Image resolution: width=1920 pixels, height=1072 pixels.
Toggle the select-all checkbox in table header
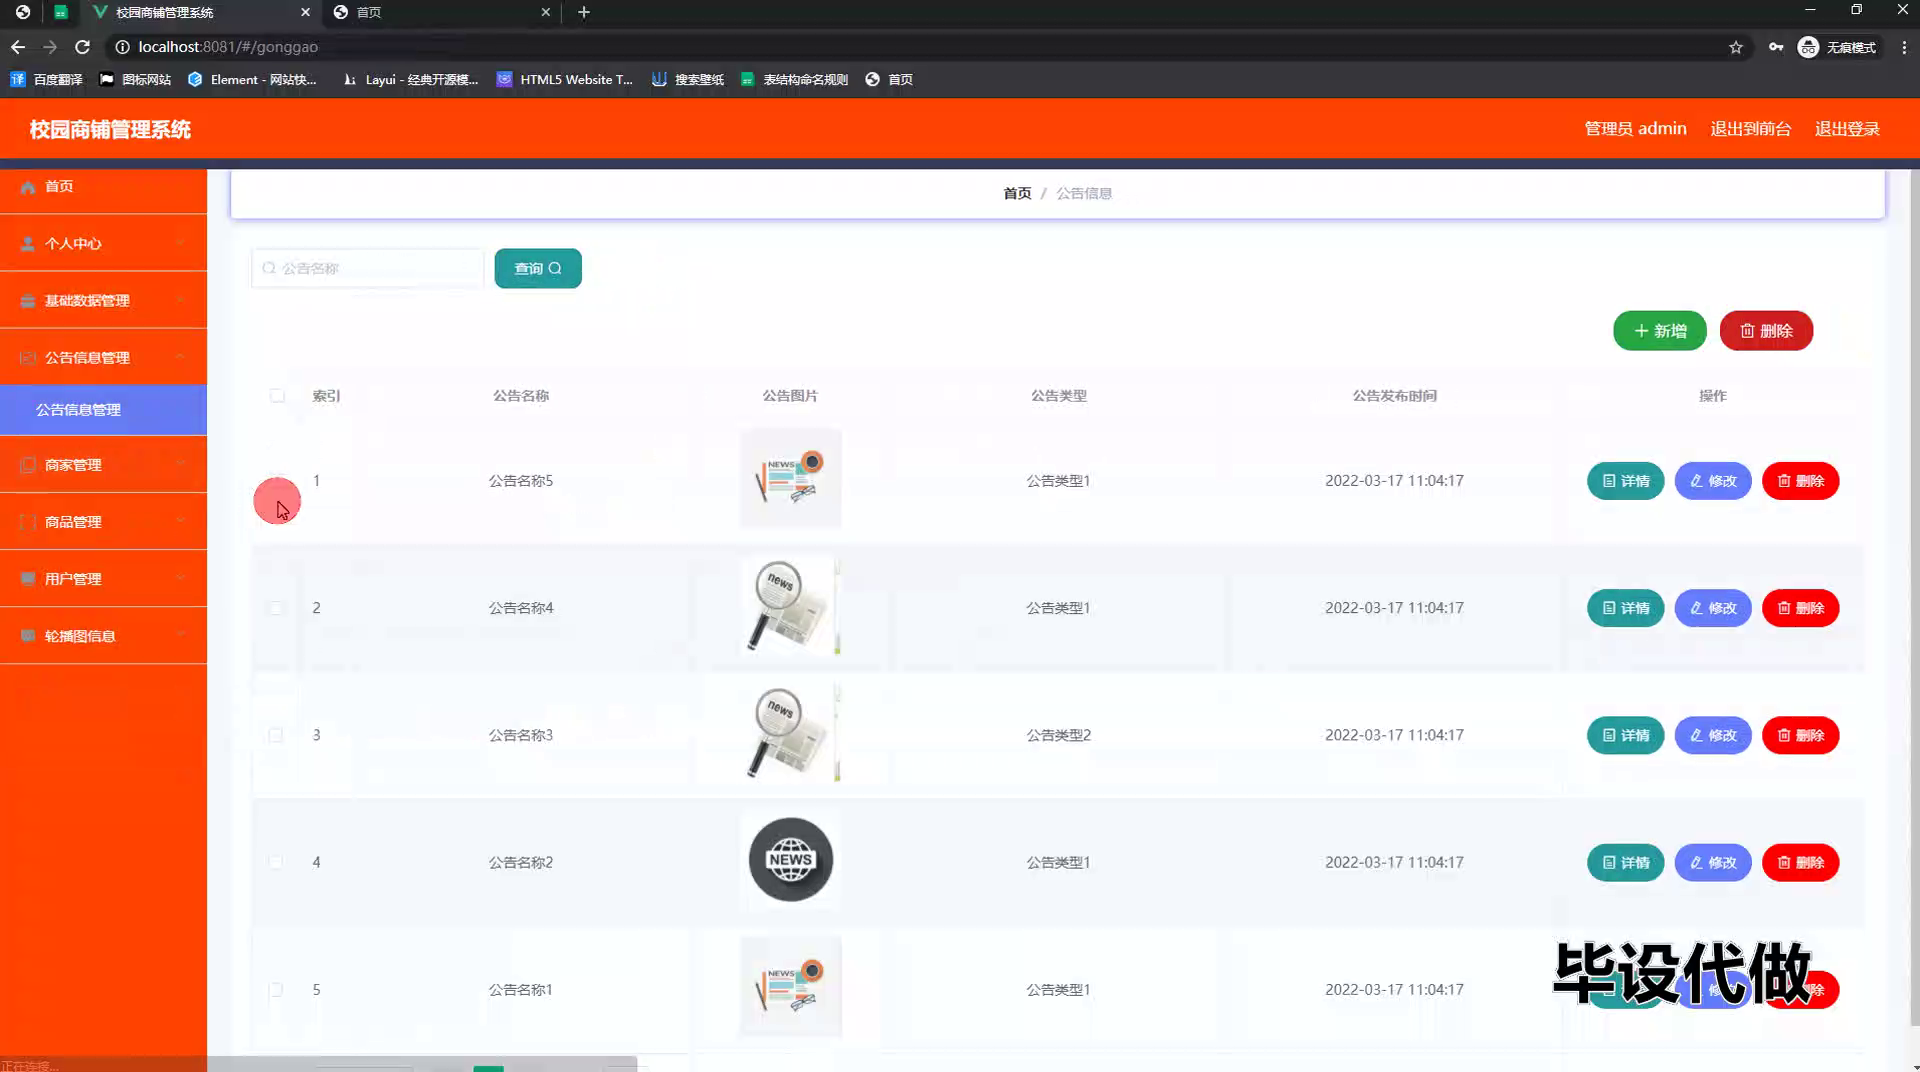277,396
